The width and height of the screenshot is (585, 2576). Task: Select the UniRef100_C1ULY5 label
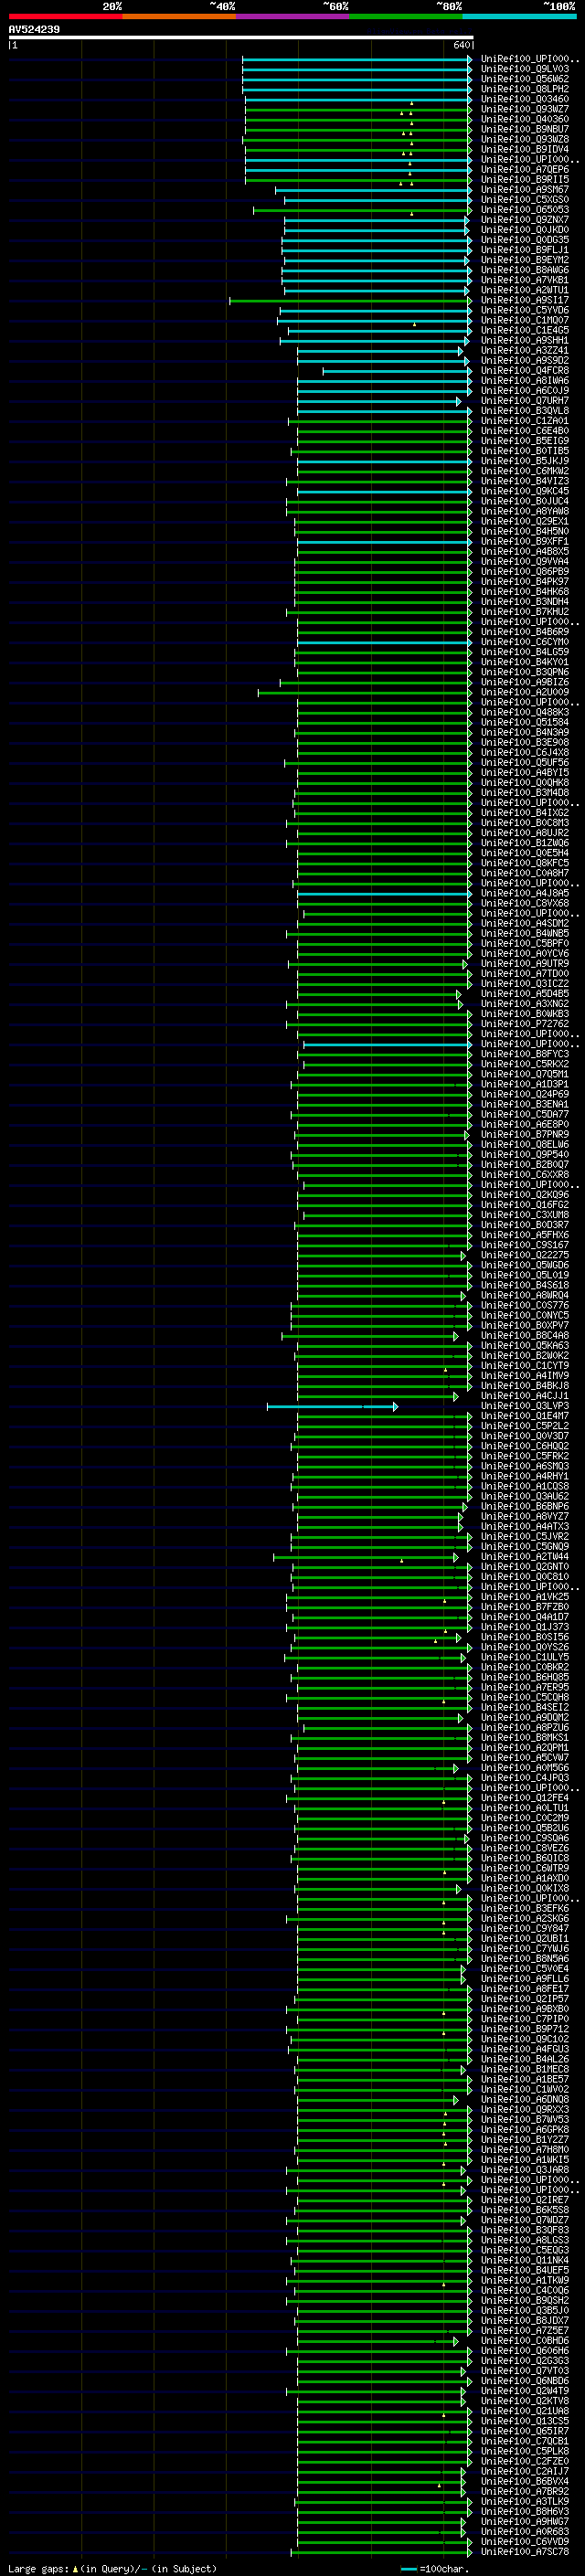pyautogui.click(x=524, y=1657)
